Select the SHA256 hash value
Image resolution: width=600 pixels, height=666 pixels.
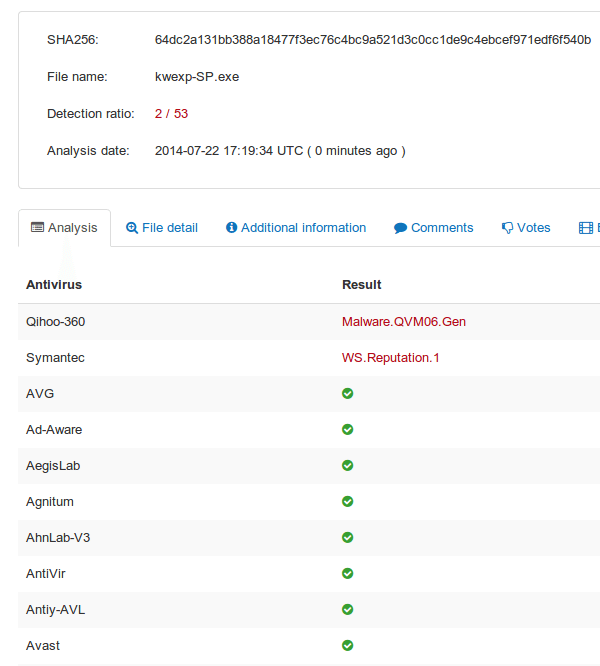pyautogui.click(x=373, y=40)
